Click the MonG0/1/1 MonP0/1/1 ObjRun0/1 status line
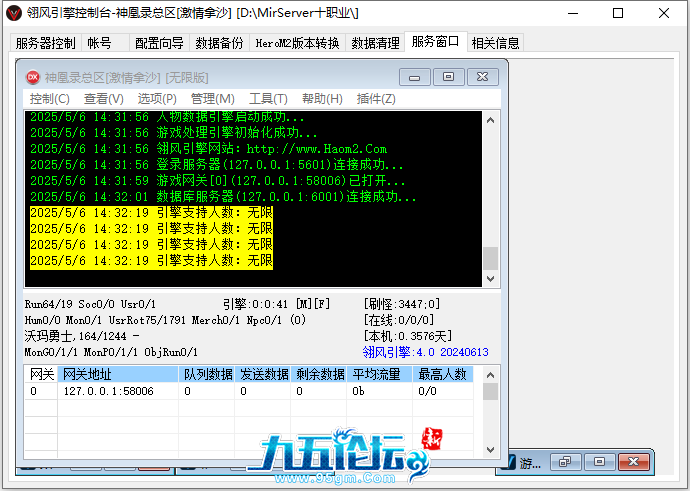This screenshot has width=690, height=491. 111,352
